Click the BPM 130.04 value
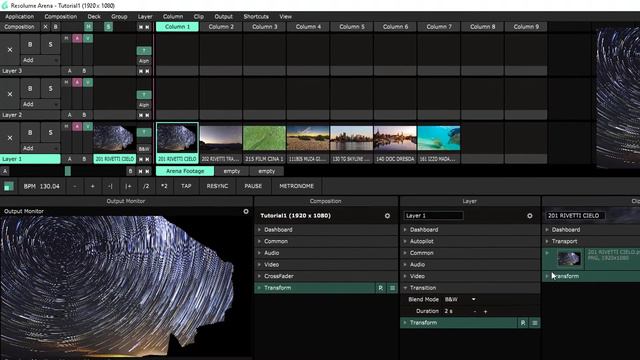640x360 pixels. [x=49, y=187]
